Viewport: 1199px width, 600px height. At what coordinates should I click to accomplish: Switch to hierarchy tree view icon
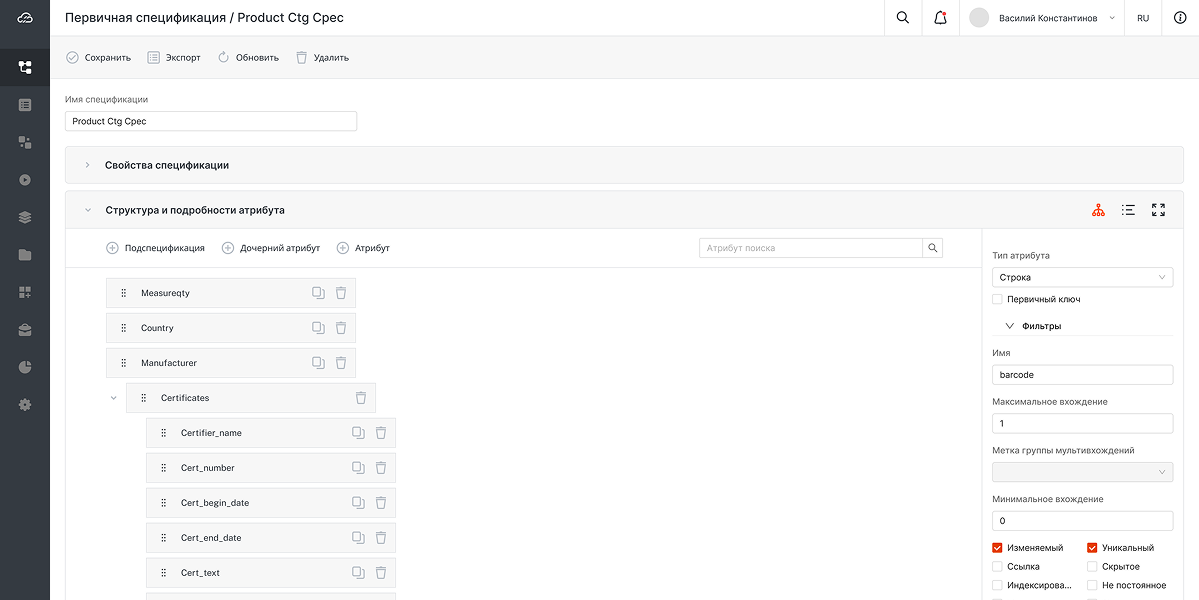click(x=1098, y=210)
